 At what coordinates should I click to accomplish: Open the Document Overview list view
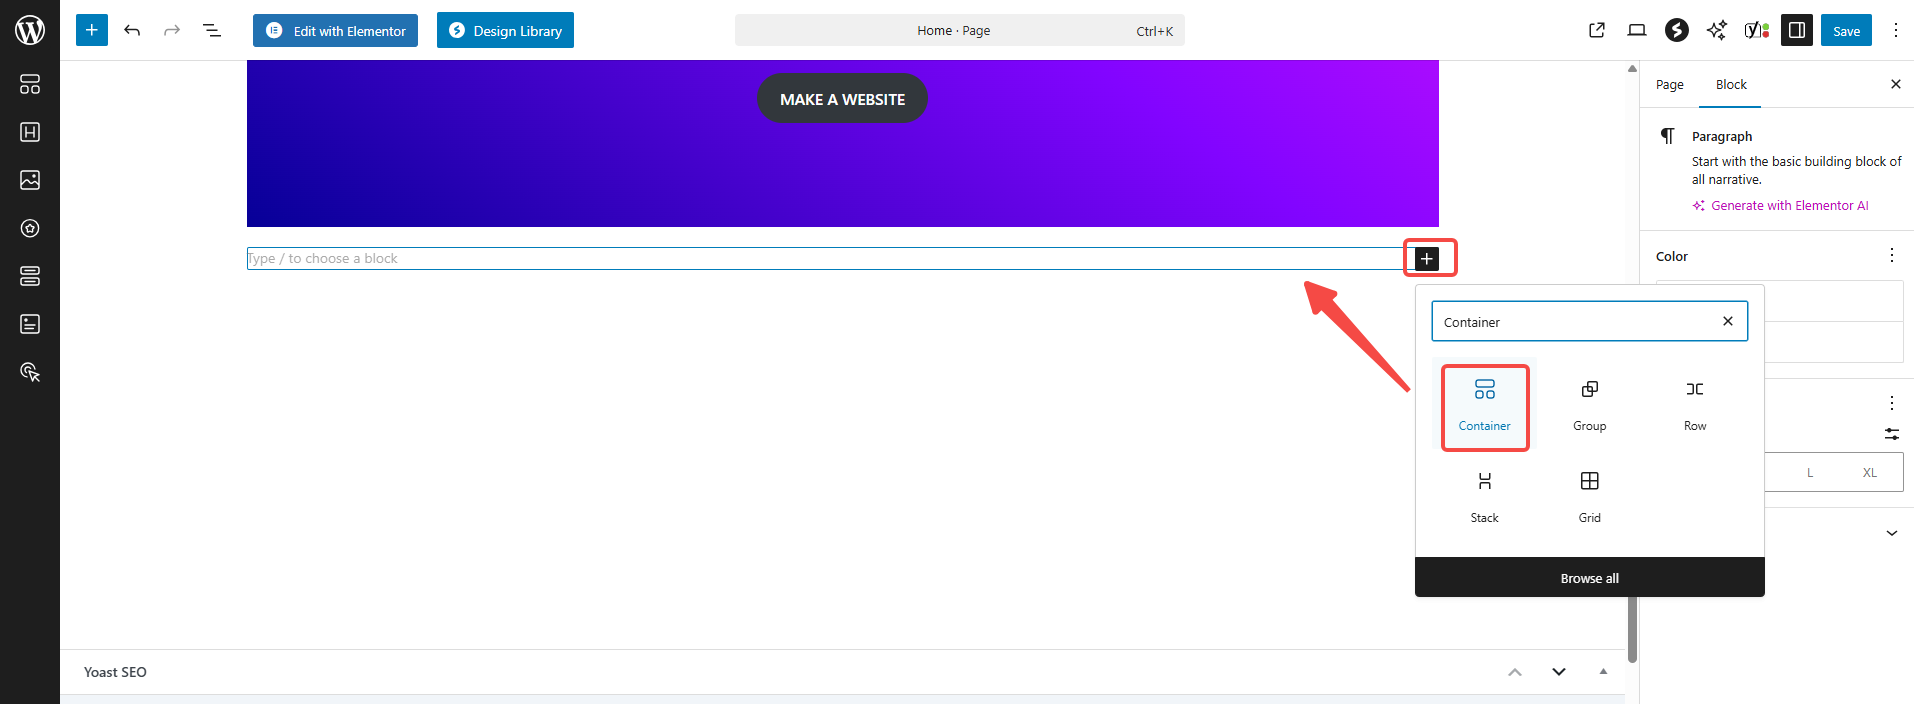point(212,30)
